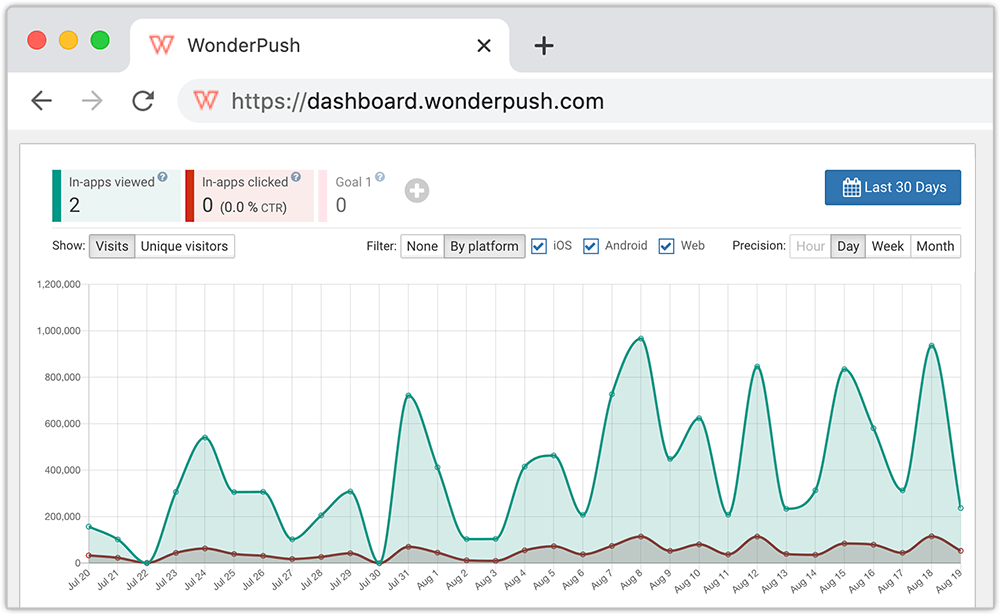Click the Aug 18 green data point
Image resolution: width=1000 pixels, height=615 pixels.
(x=932, y=346)
